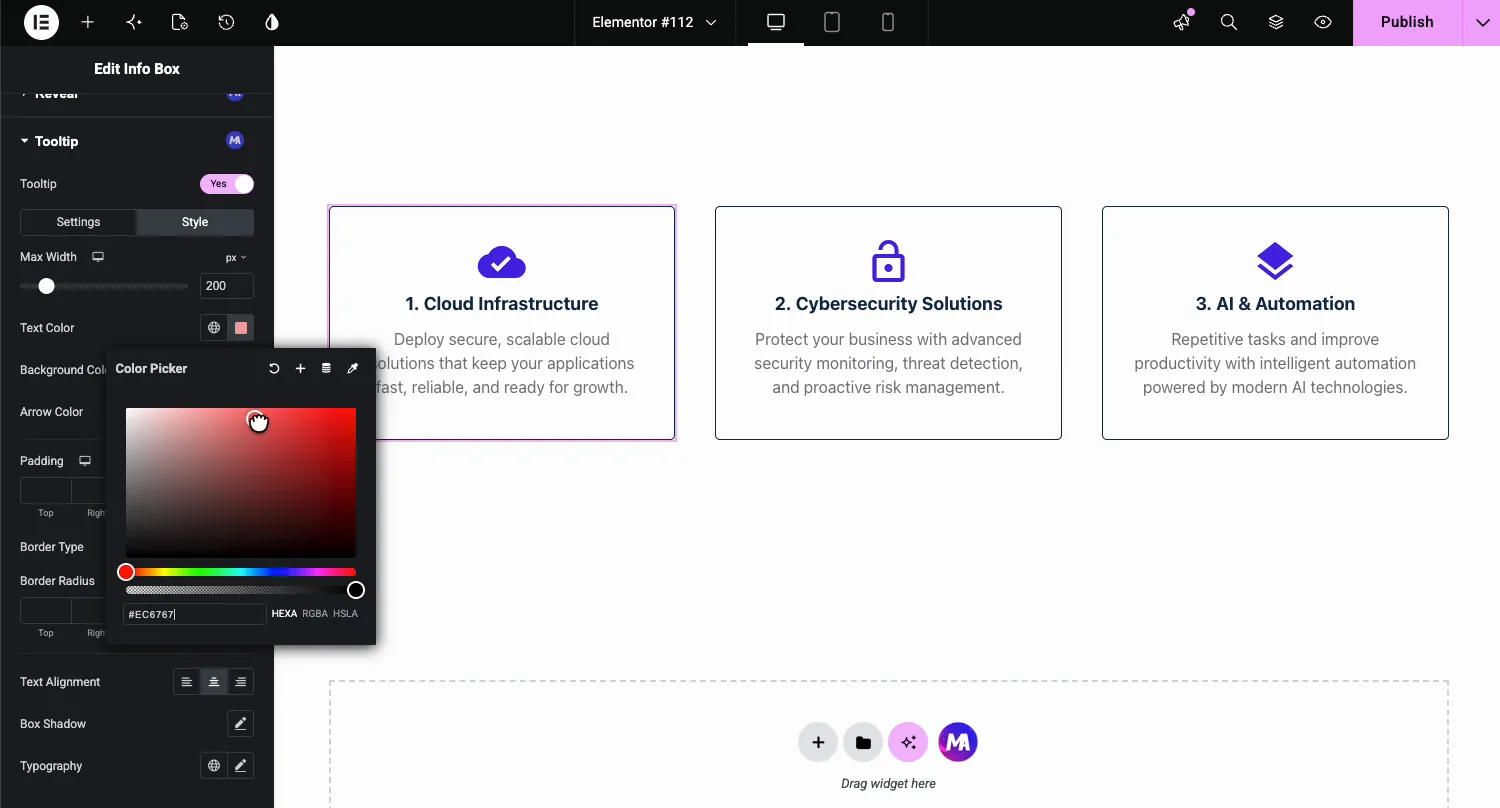This screenshot has width=1500, height=808.
Task: Reset color with the Color Picker undo icon
Action: (x=274, y=369)
